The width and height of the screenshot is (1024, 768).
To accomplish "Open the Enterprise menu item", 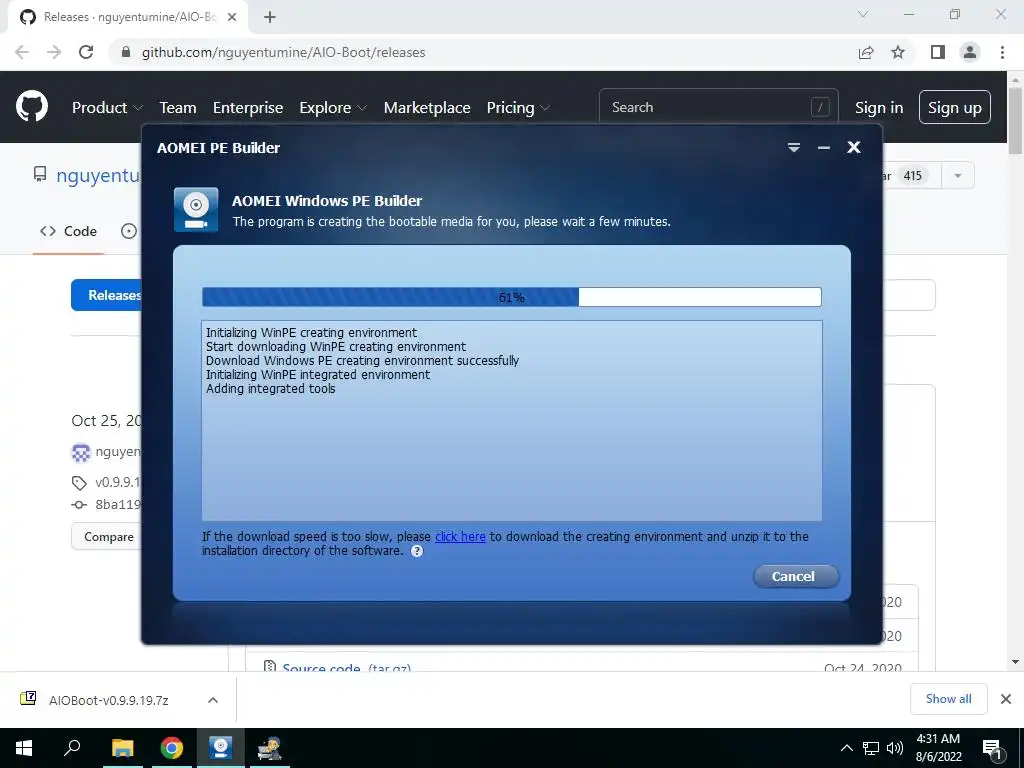I will click(248, 108).
